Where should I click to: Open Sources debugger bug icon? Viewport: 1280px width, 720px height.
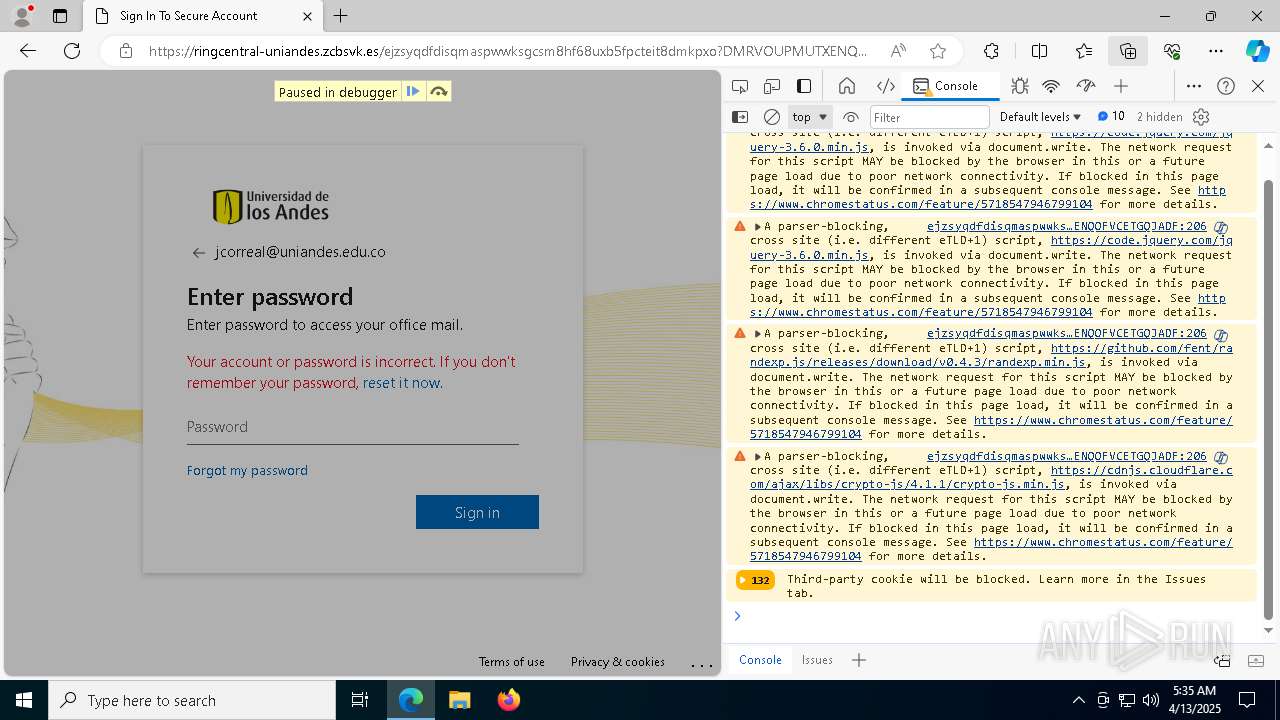coord(1019,86)
